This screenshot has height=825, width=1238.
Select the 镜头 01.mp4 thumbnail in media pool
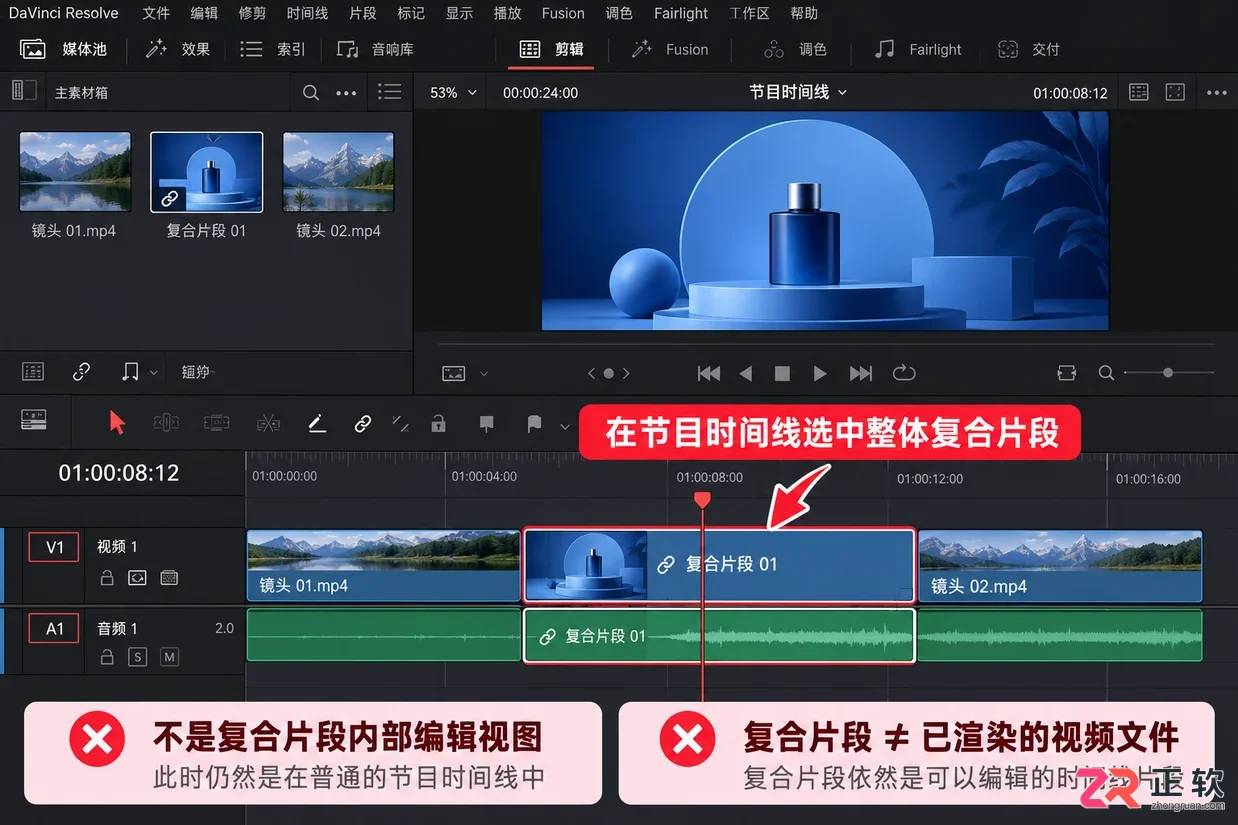click(x=75, y=172)
